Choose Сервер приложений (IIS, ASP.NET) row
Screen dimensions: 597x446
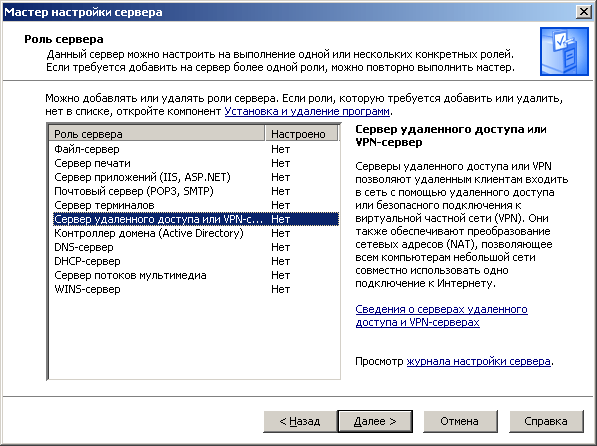pyautogui.click(x=196, y=177)
